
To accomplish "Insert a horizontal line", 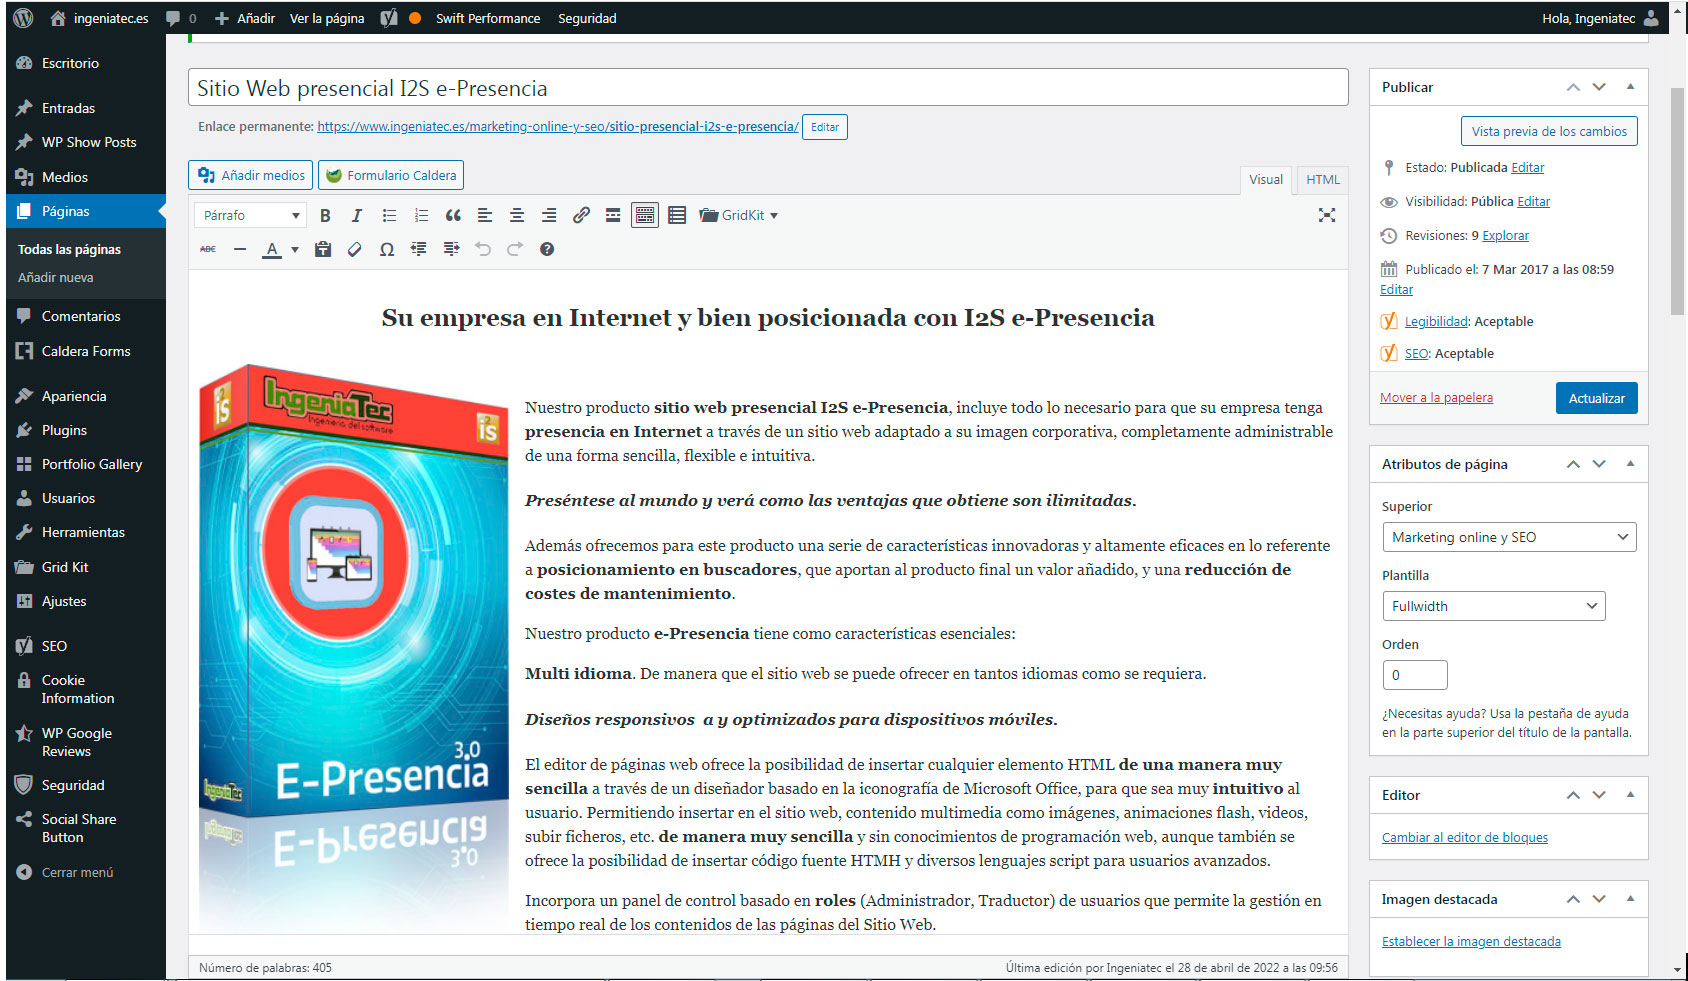I will pyautogui.click(x=240, y=249).
